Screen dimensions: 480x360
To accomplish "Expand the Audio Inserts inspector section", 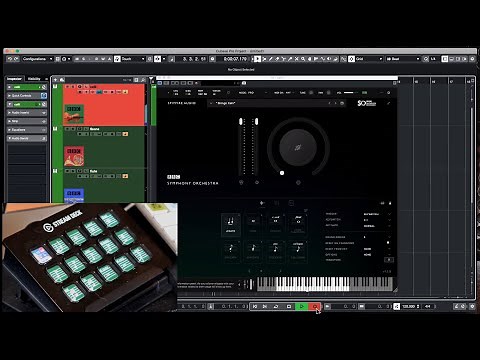I will tap(27, 113).
